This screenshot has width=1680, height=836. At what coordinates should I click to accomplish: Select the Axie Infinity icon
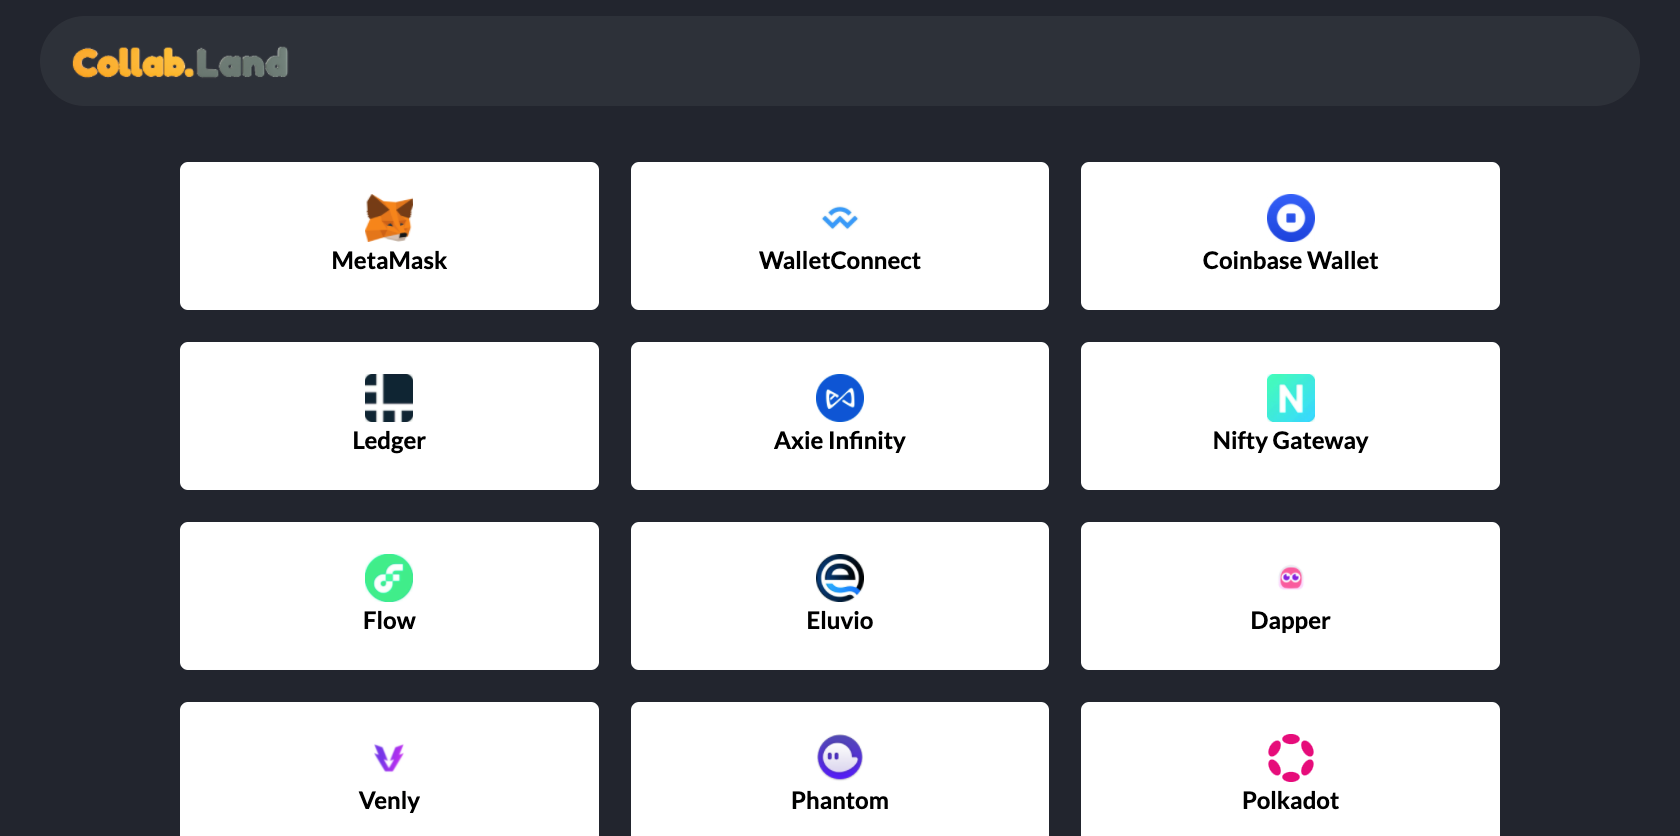840,397
